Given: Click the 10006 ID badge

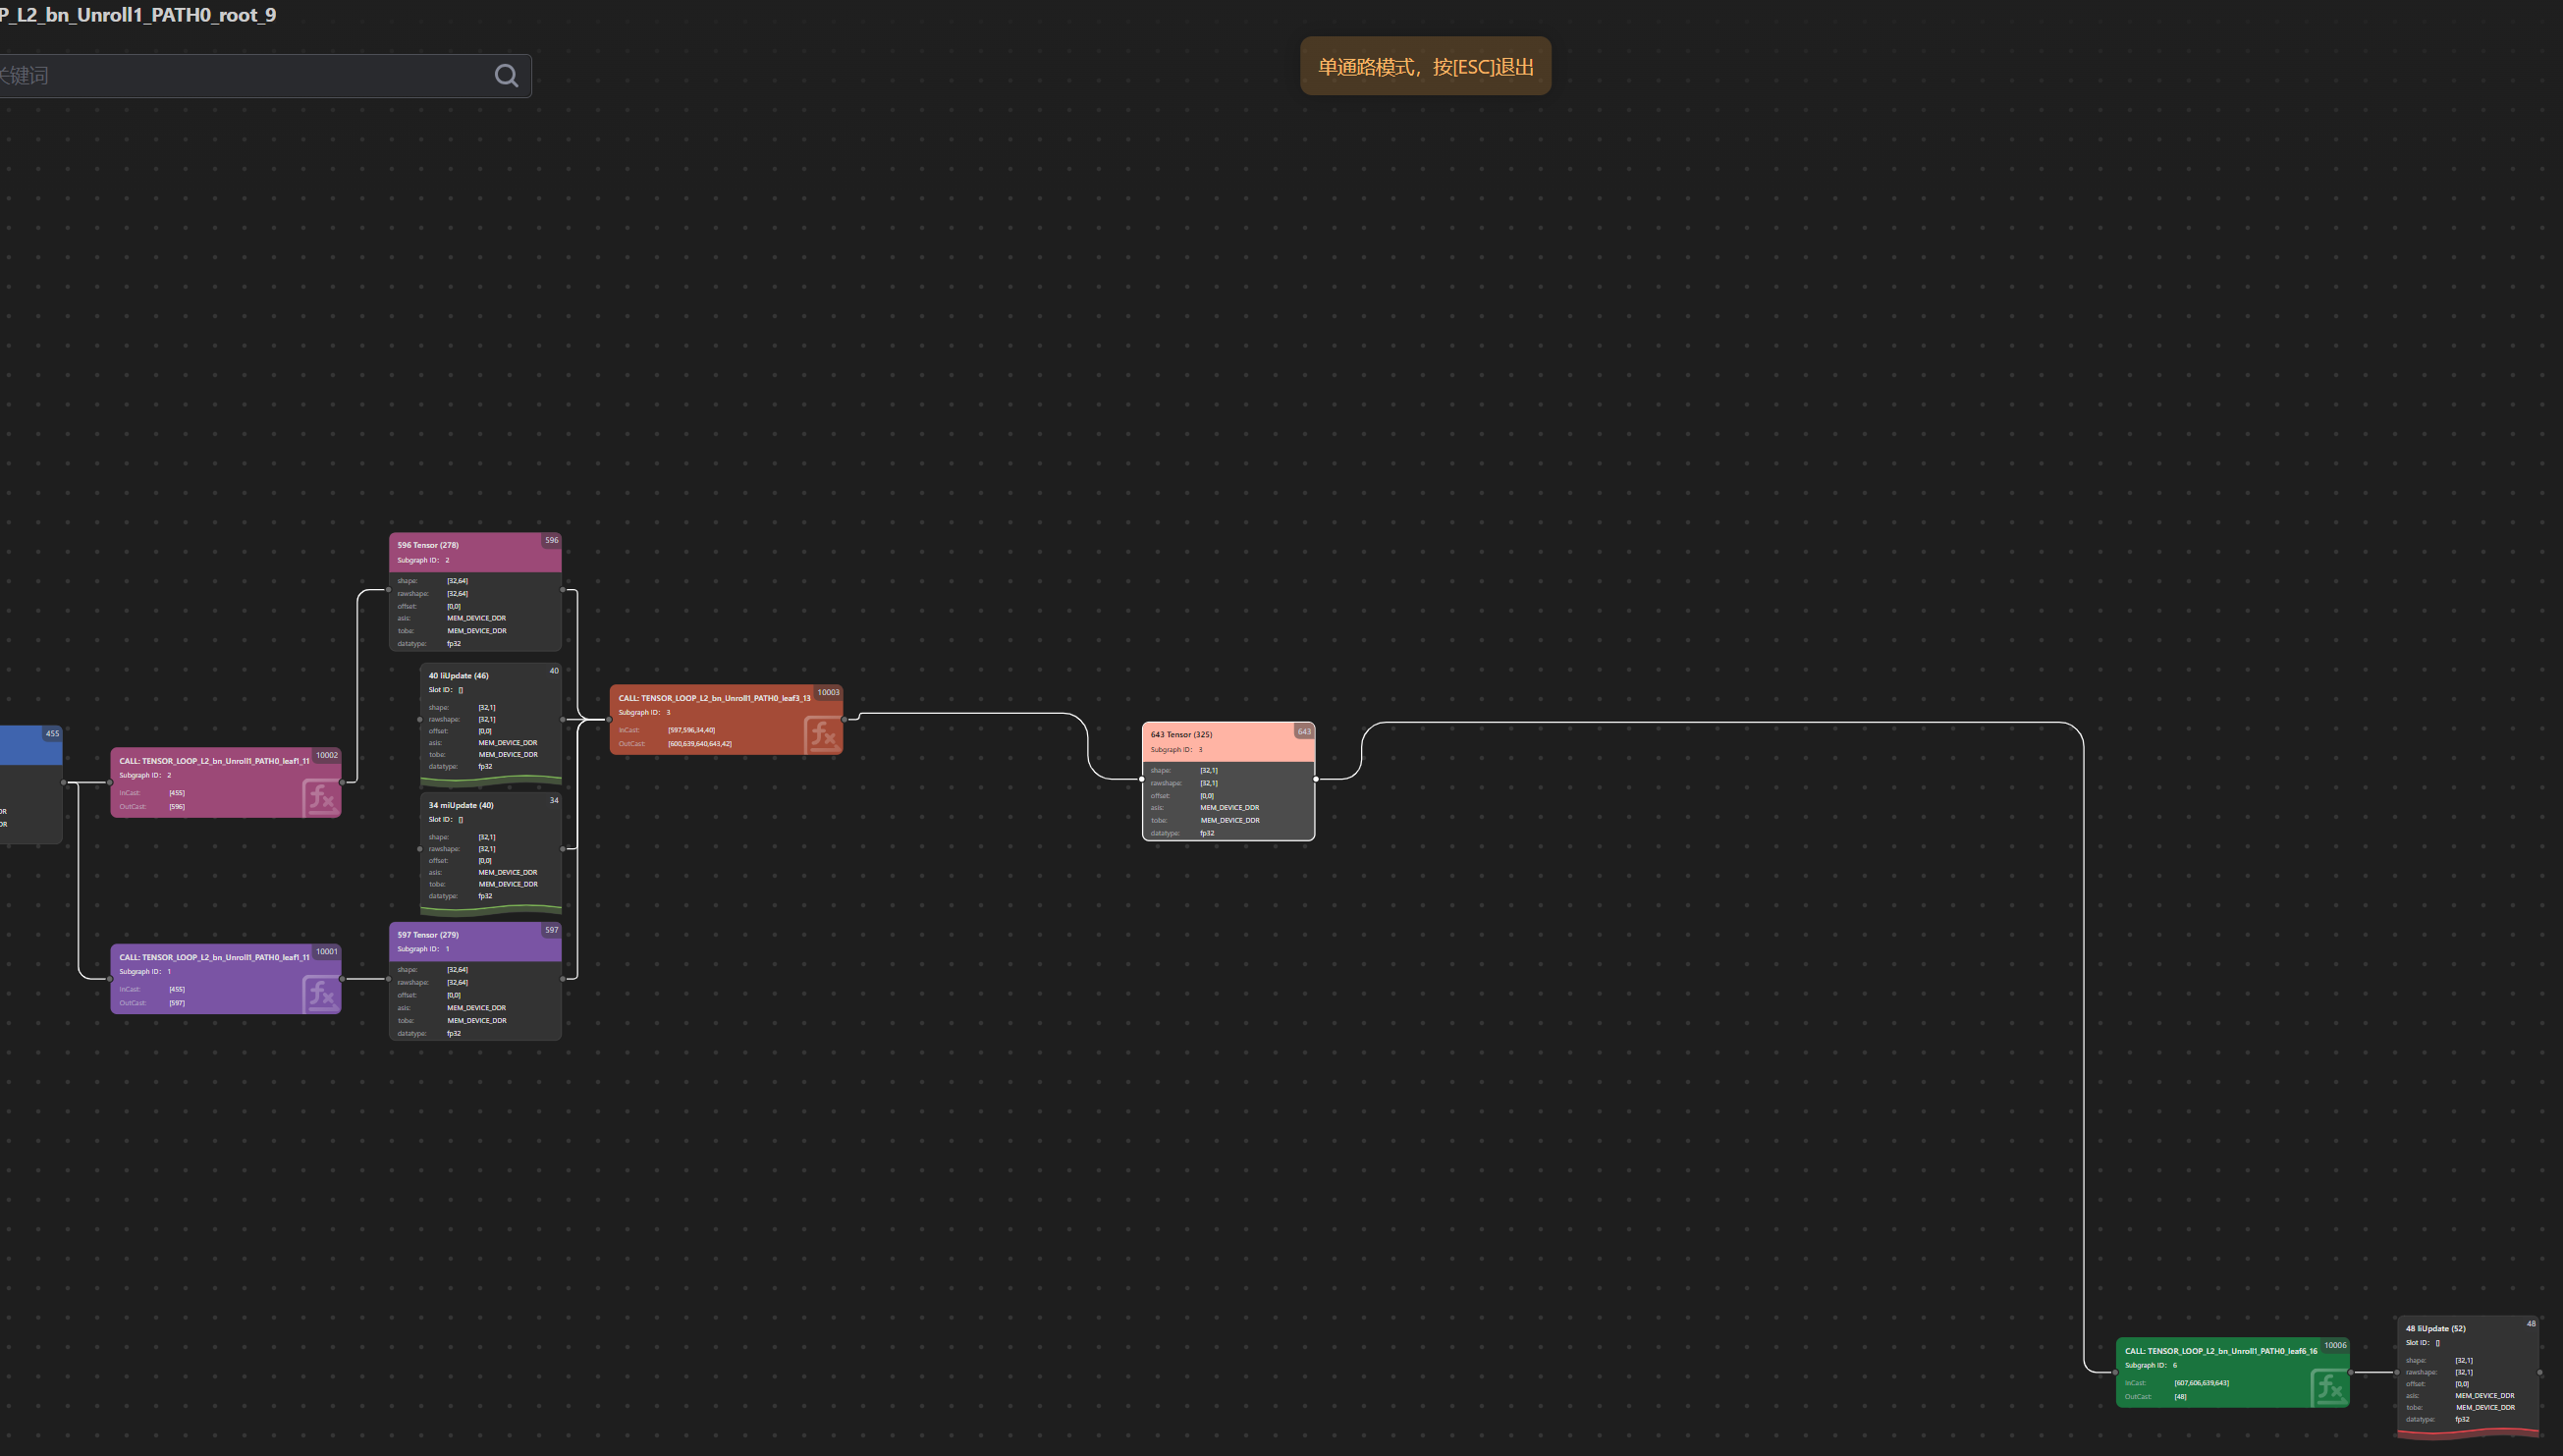Looking at the screenshot, I should [x=2334, y=1345].
